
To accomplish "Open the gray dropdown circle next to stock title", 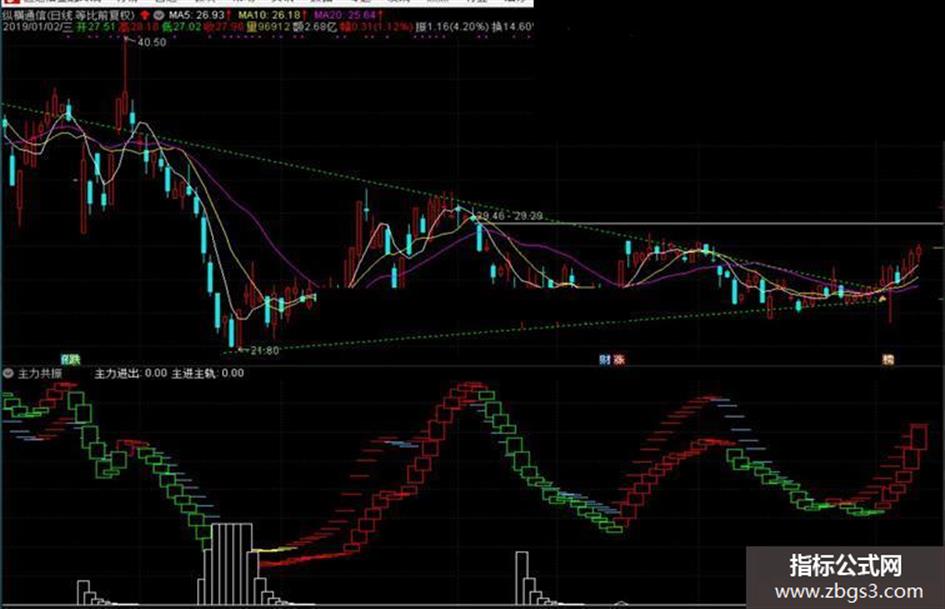I will pyautogui.click(x=159, y=14).
